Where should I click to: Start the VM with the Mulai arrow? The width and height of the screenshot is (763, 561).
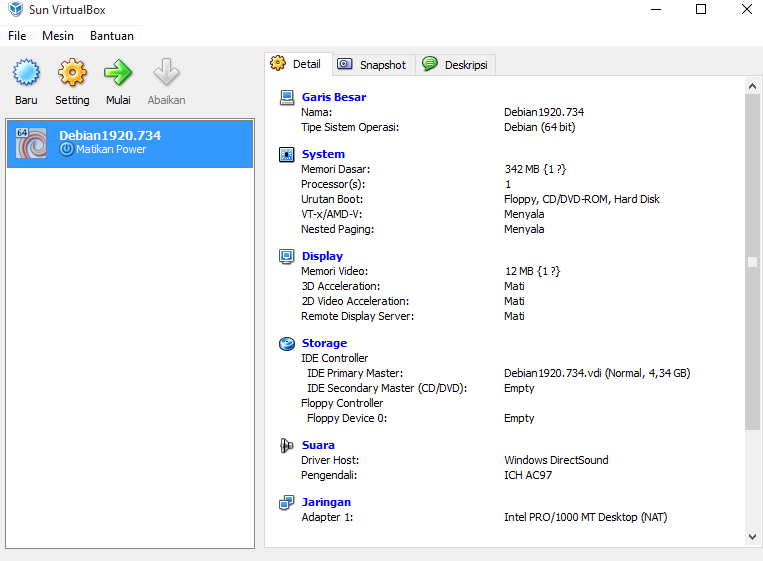click(118, 72)
